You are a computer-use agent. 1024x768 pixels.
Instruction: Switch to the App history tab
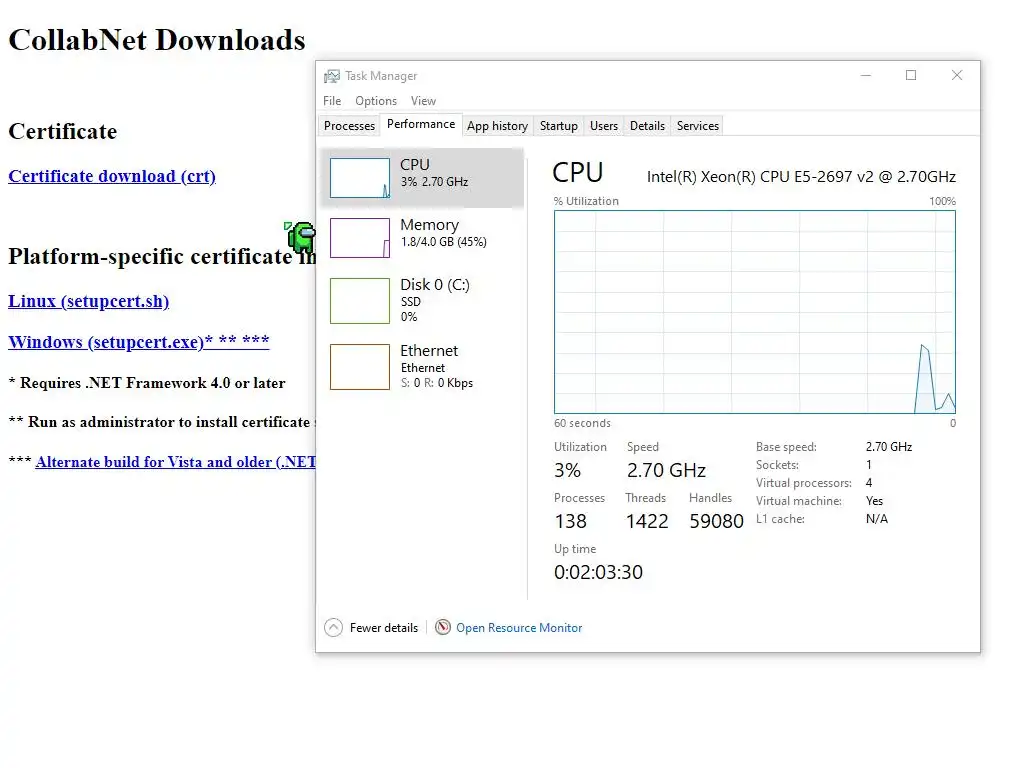click(x=497, y=125)
